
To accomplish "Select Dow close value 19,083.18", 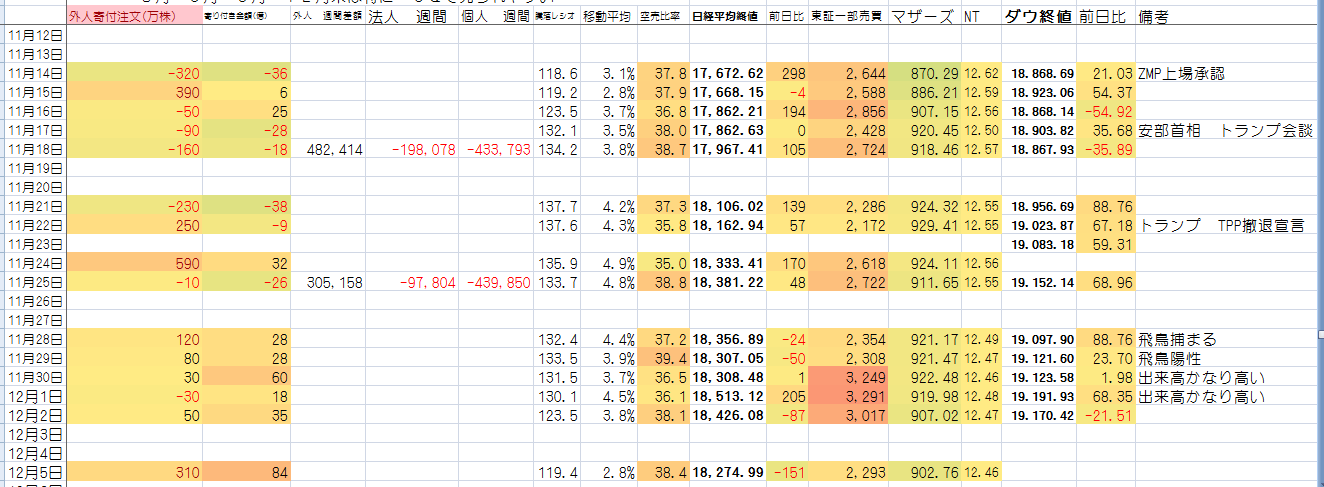I will (x=1041, y=245).
